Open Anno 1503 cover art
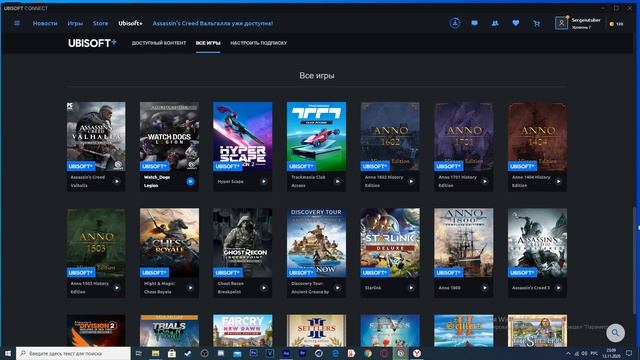Screen dimensions: 640x360 96,242
